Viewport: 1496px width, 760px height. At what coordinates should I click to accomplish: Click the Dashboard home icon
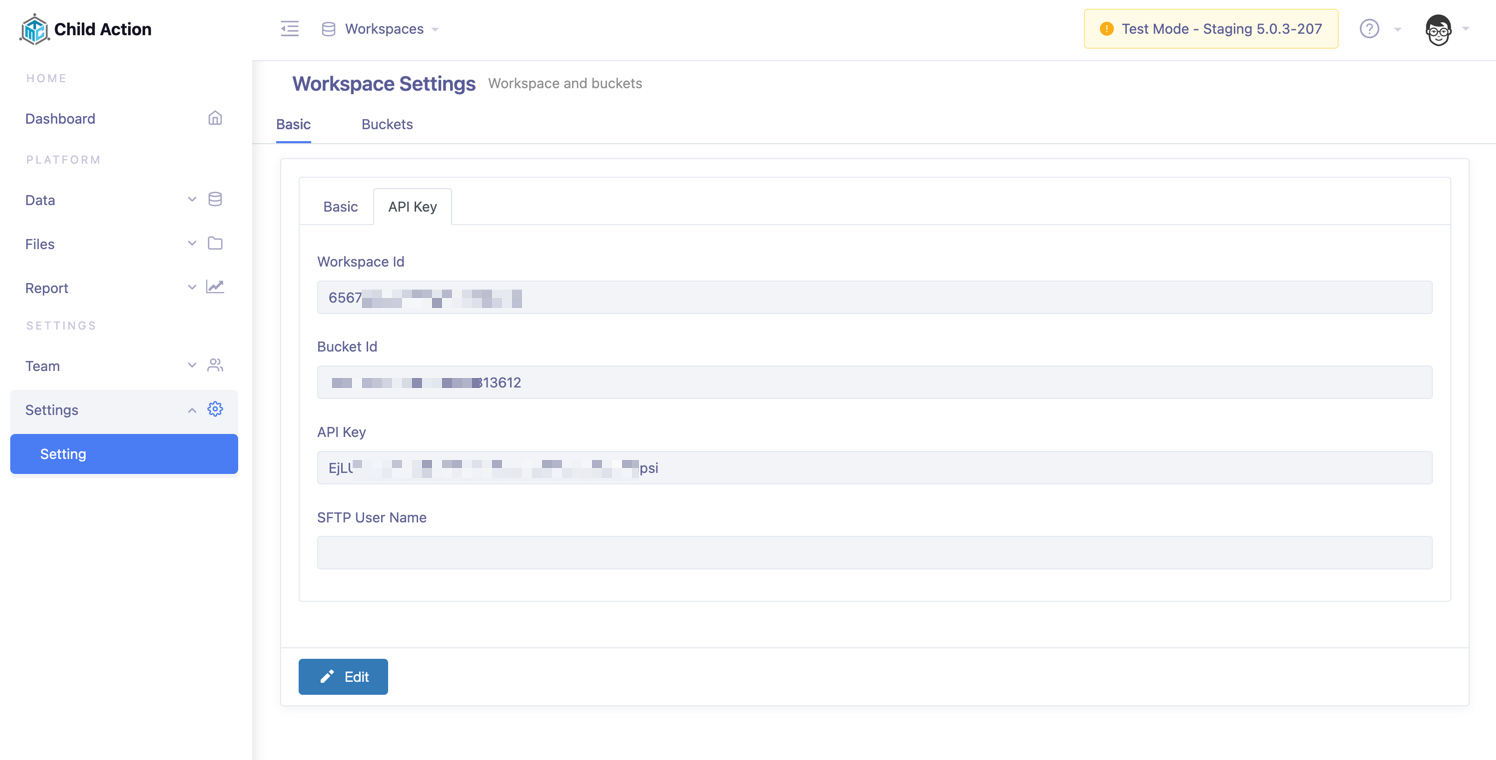click(215, 118)
